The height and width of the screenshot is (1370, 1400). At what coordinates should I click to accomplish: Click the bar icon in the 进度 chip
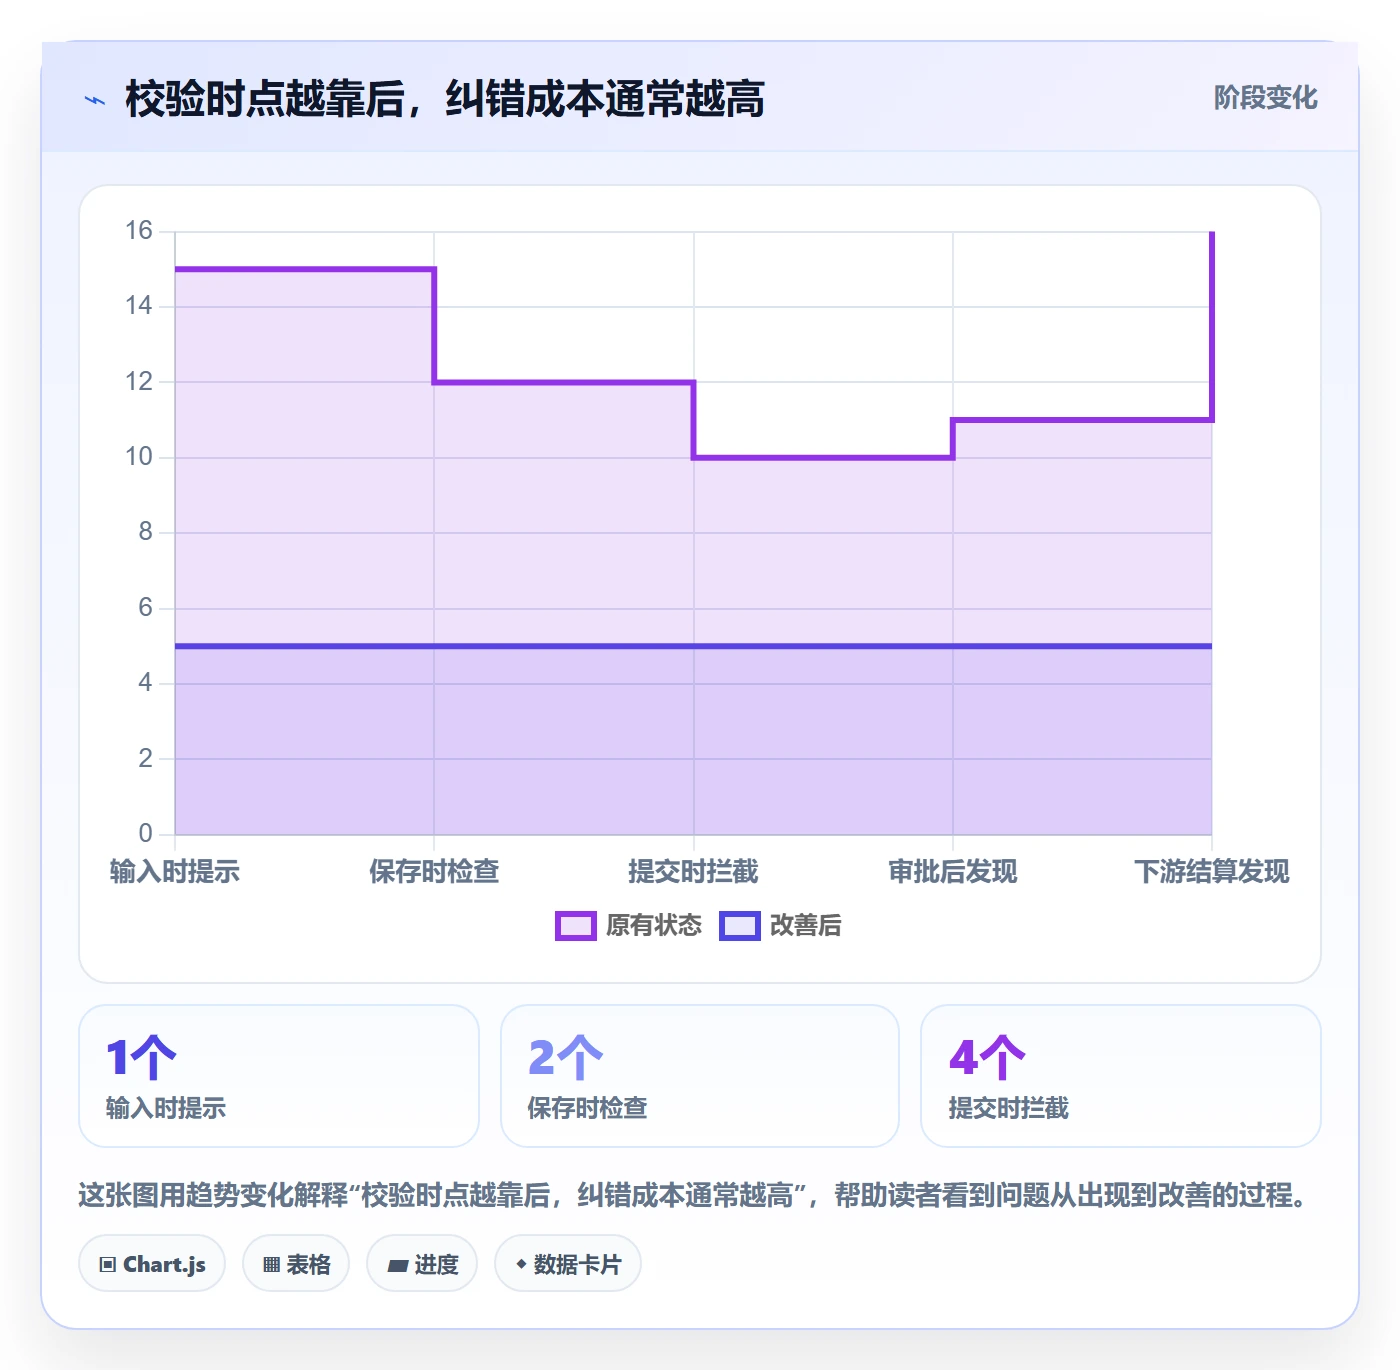(397, 1266)
